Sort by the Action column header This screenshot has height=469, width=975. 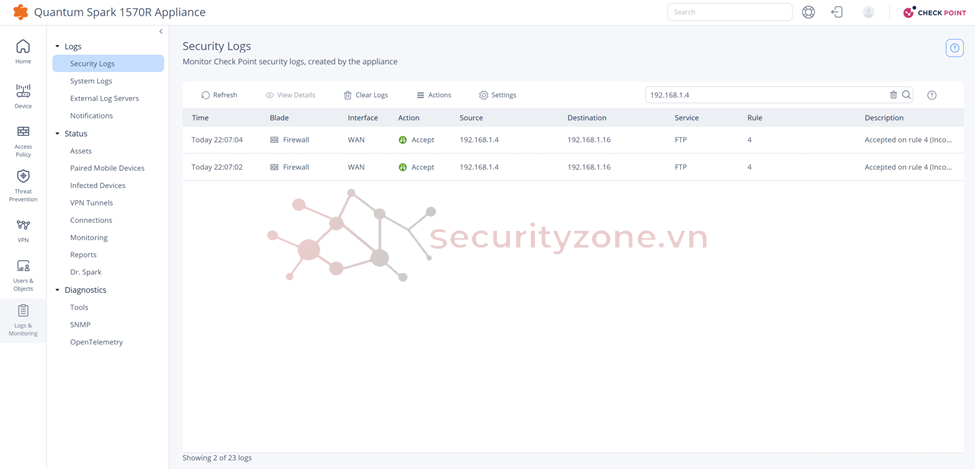(409, 118)
